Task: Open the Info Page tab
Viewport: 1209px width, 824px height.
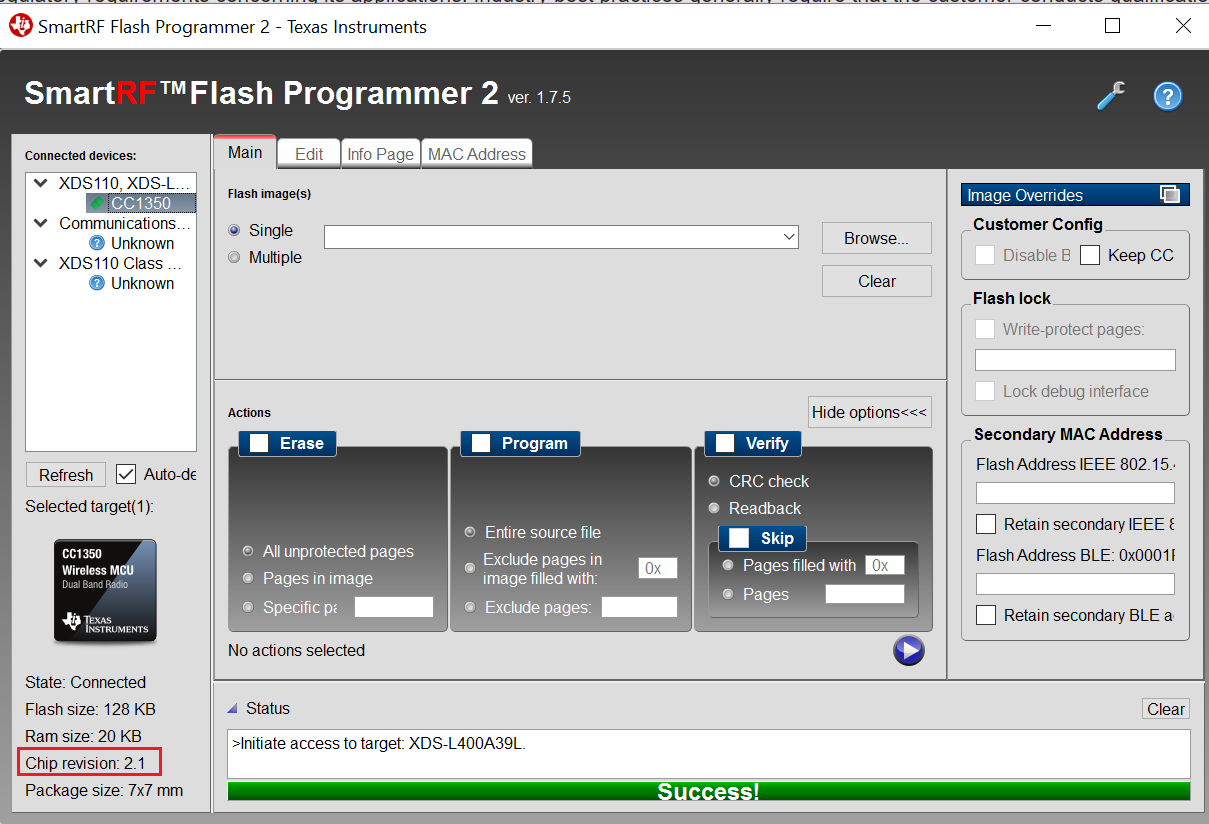Action: point(381,154)
